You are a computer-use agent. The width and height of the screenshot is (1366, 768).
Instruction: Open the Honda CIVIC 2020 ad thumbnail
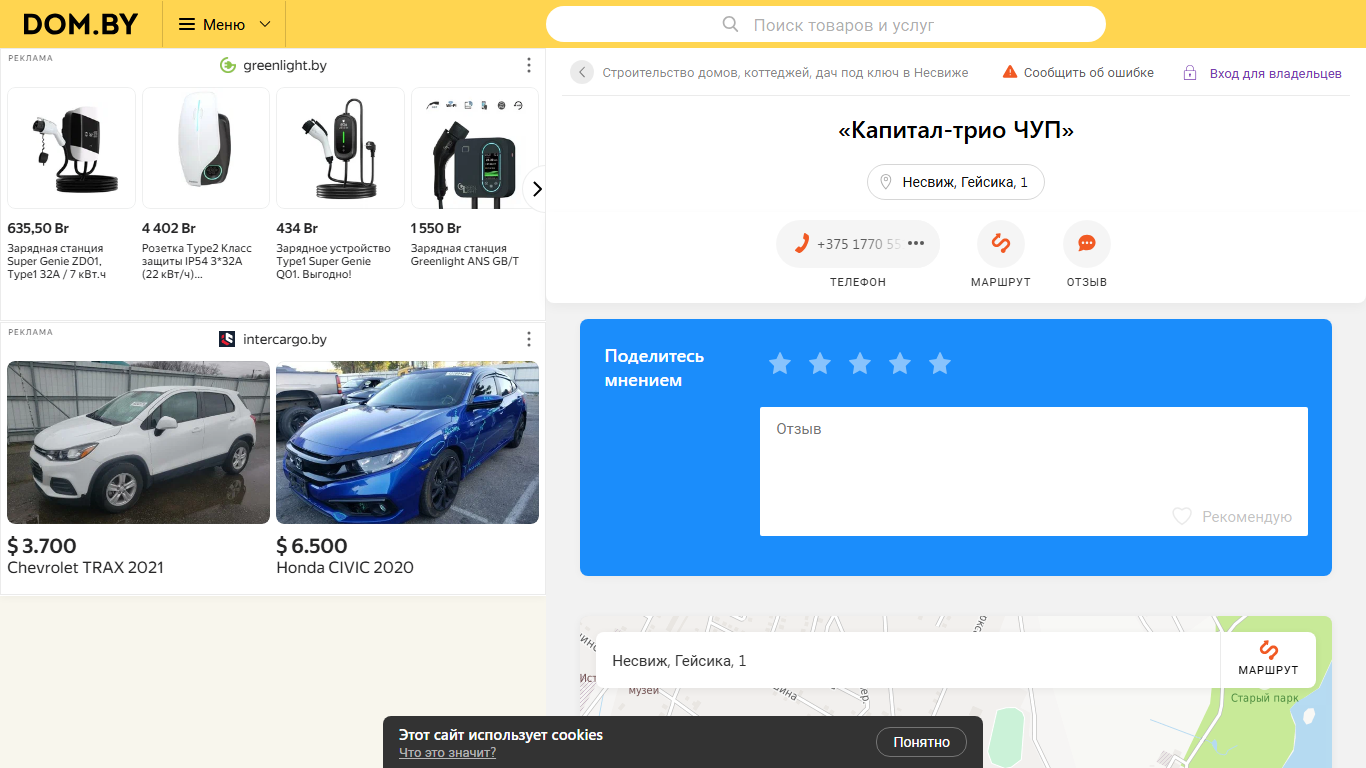[x=407, y=442]
